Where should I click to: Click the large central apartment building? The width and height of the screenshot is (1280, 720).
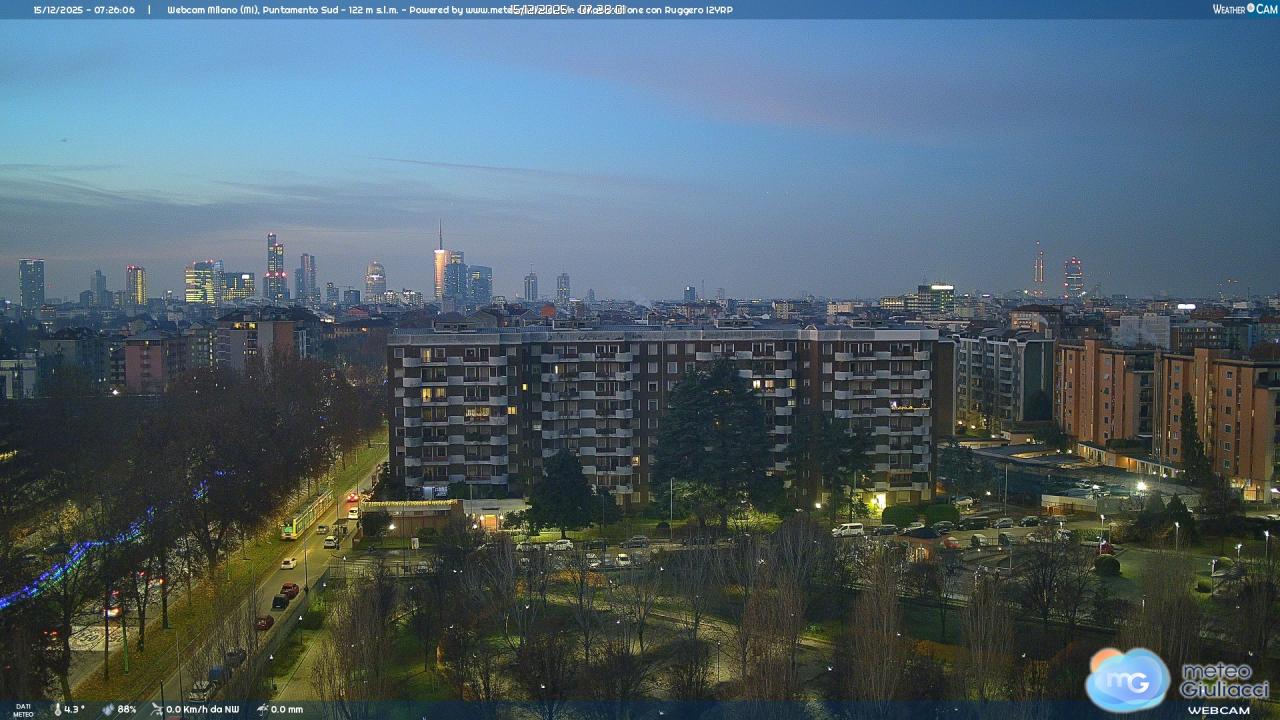pyautogui.click(x=660, y=410)
